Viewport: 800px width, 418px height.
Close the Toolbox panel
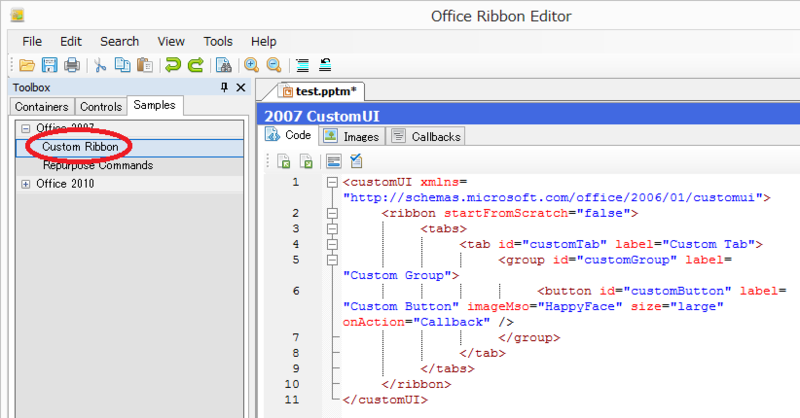[x=241, y=87]
